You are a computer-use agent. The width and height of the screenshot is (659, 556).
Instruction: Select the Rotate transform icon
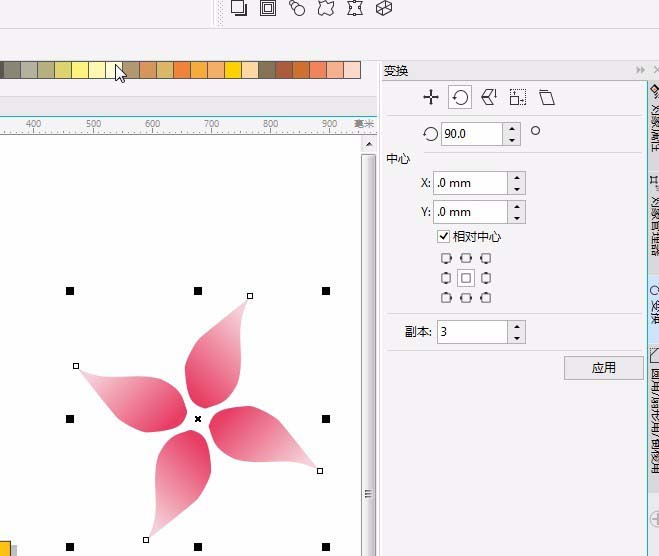click(460, 97)
